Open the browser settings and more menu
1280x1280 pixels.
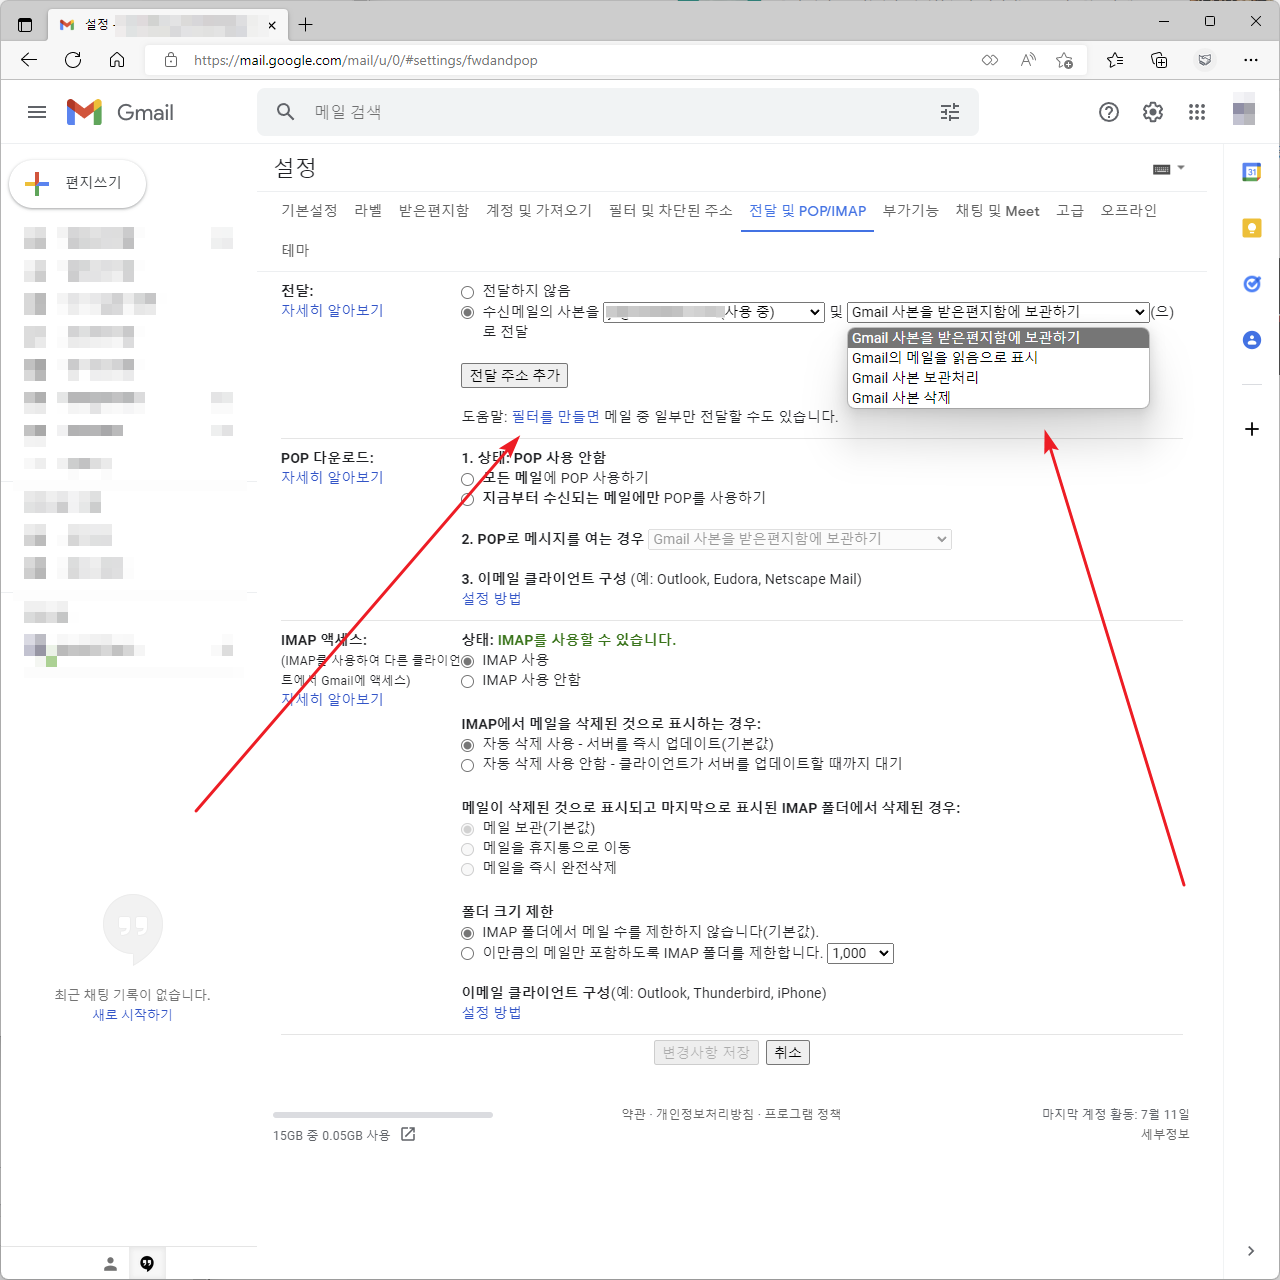pyautogui.click(x=1251, y=60)
